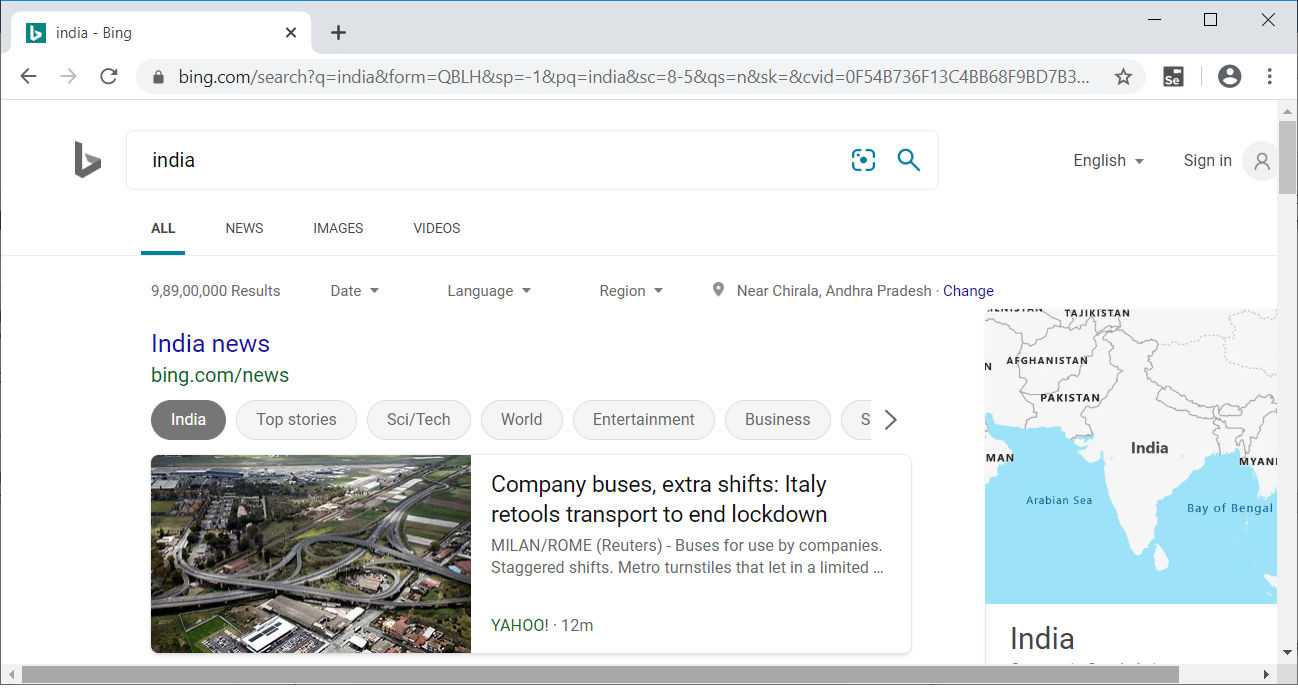The image size is (1298, 688).
Task: Click the browser address bar URL
Action: coord(634,77)
